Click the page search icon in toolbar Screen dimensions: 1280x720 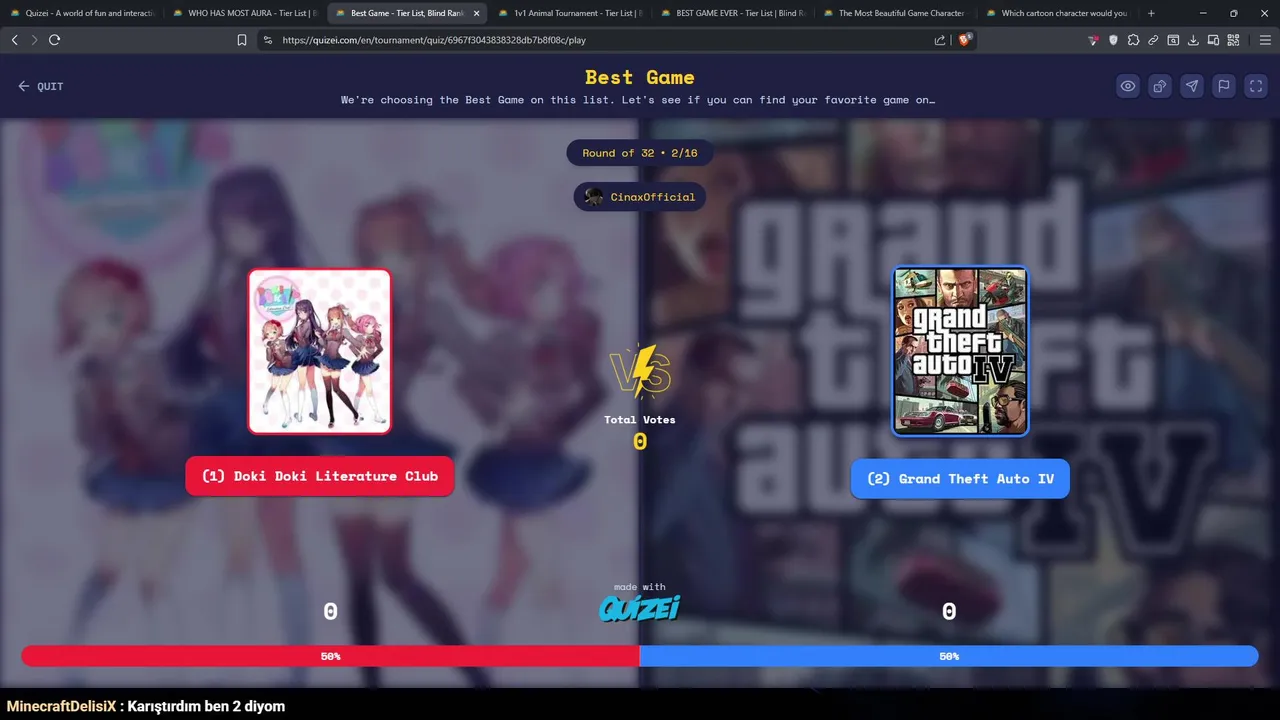[x=1173, y=40]
